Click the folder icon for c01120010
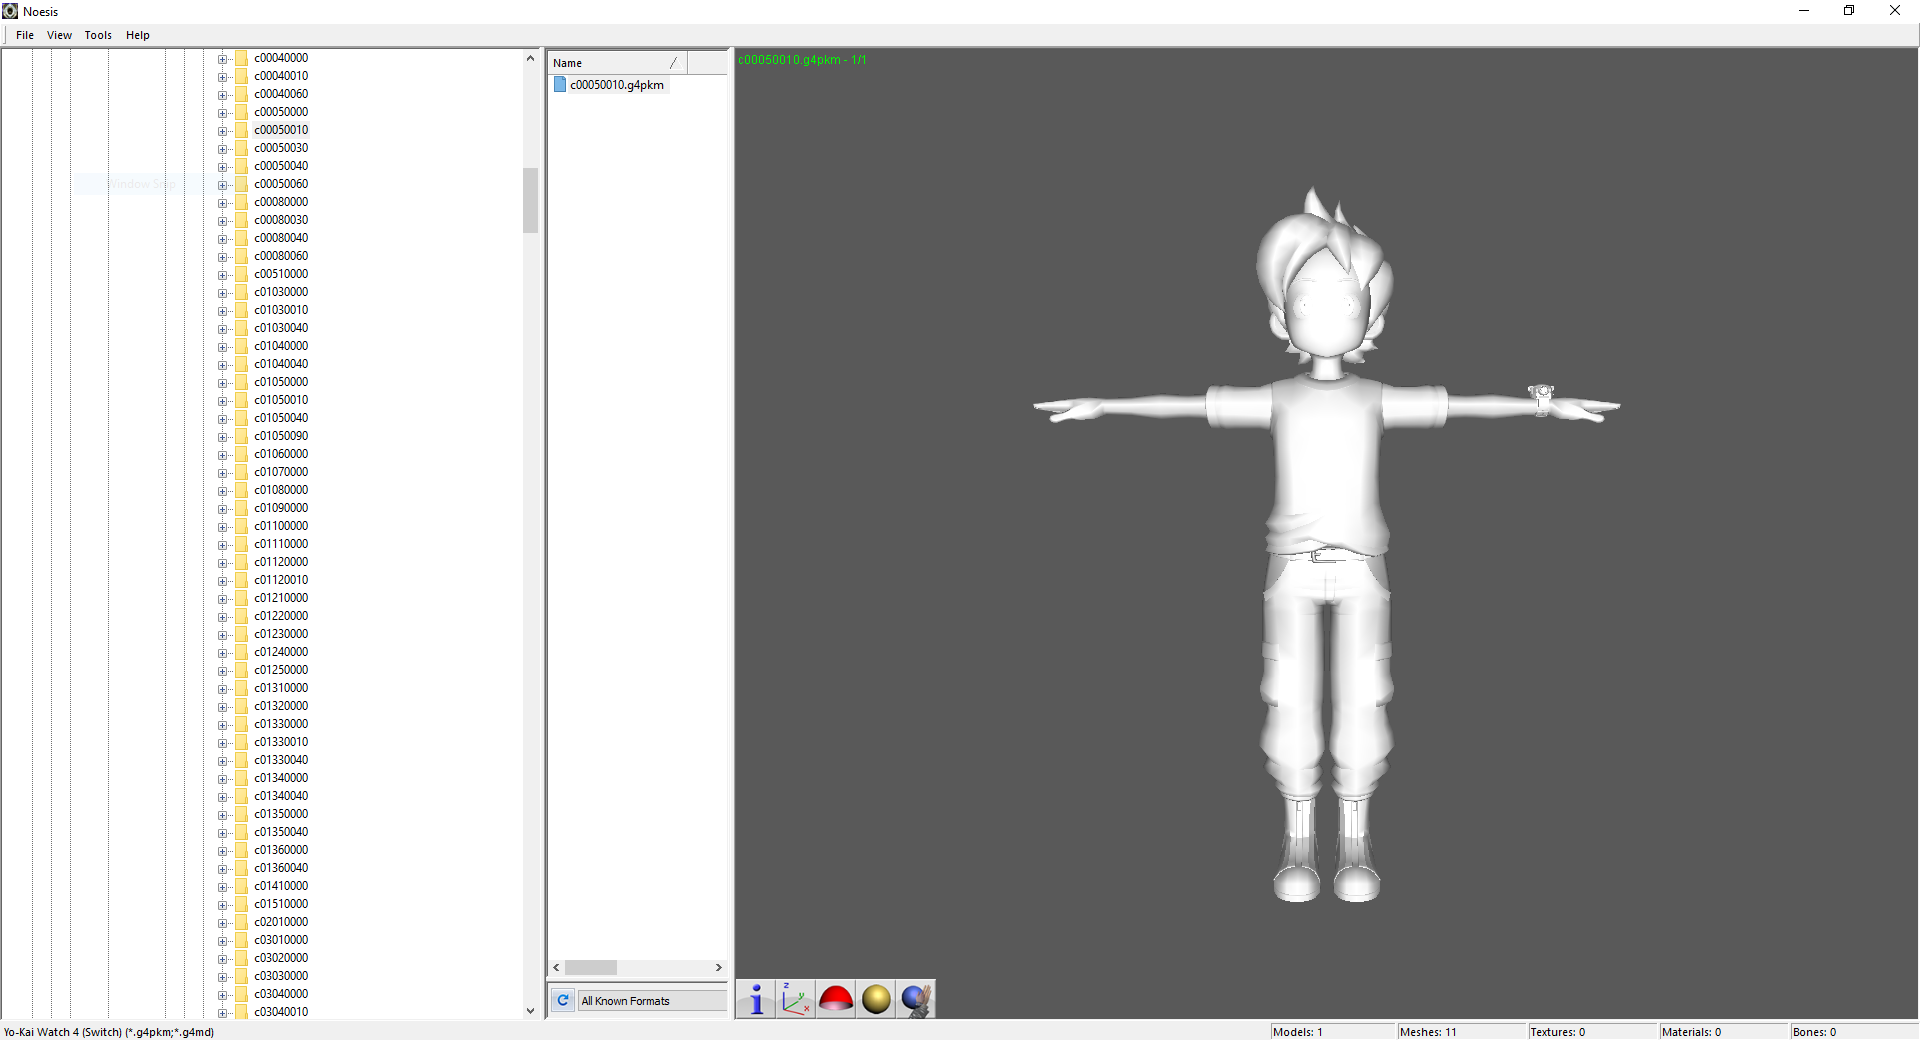Viewport: 1920px width, 1040px height. 242,580
